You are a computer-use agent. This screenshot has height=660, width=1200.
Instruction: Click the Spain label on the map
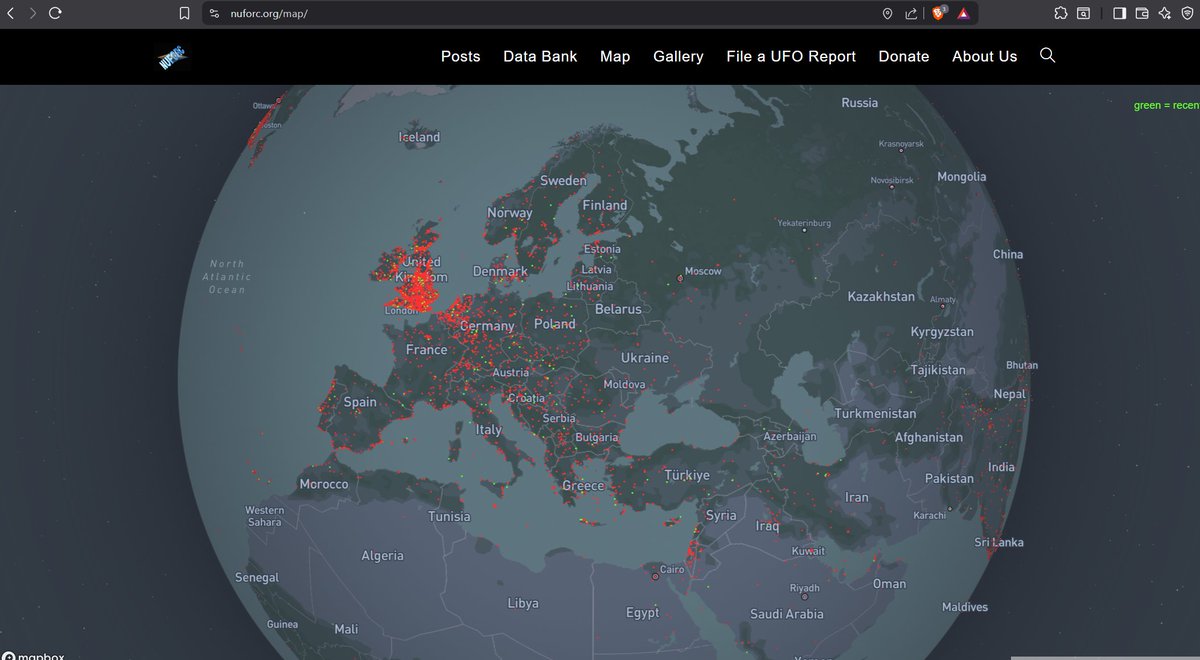[360, 402]
